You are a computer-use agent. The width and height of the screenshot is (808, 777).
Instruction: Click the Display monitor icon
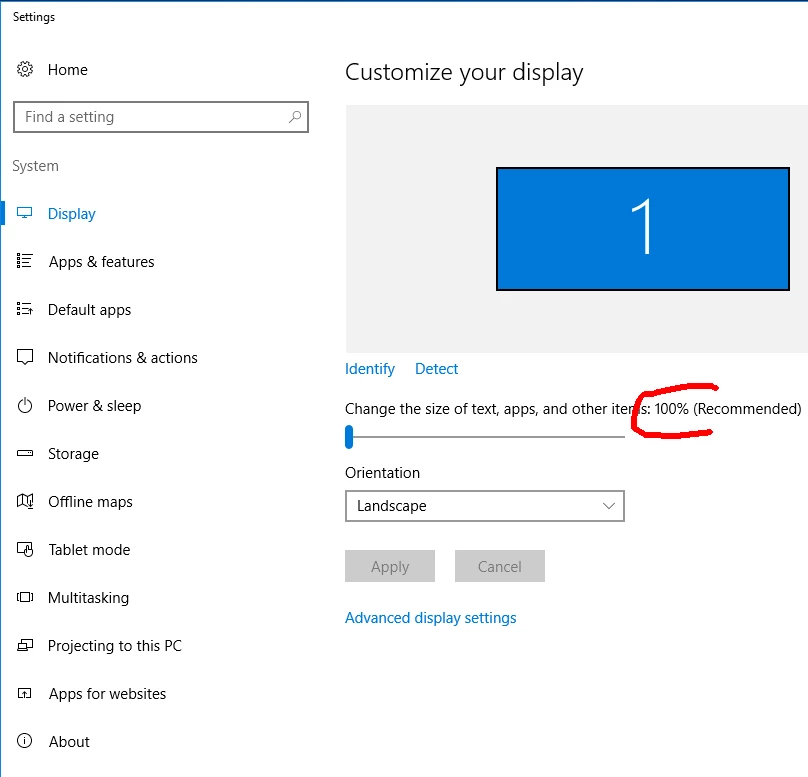(x=24, y=213)
